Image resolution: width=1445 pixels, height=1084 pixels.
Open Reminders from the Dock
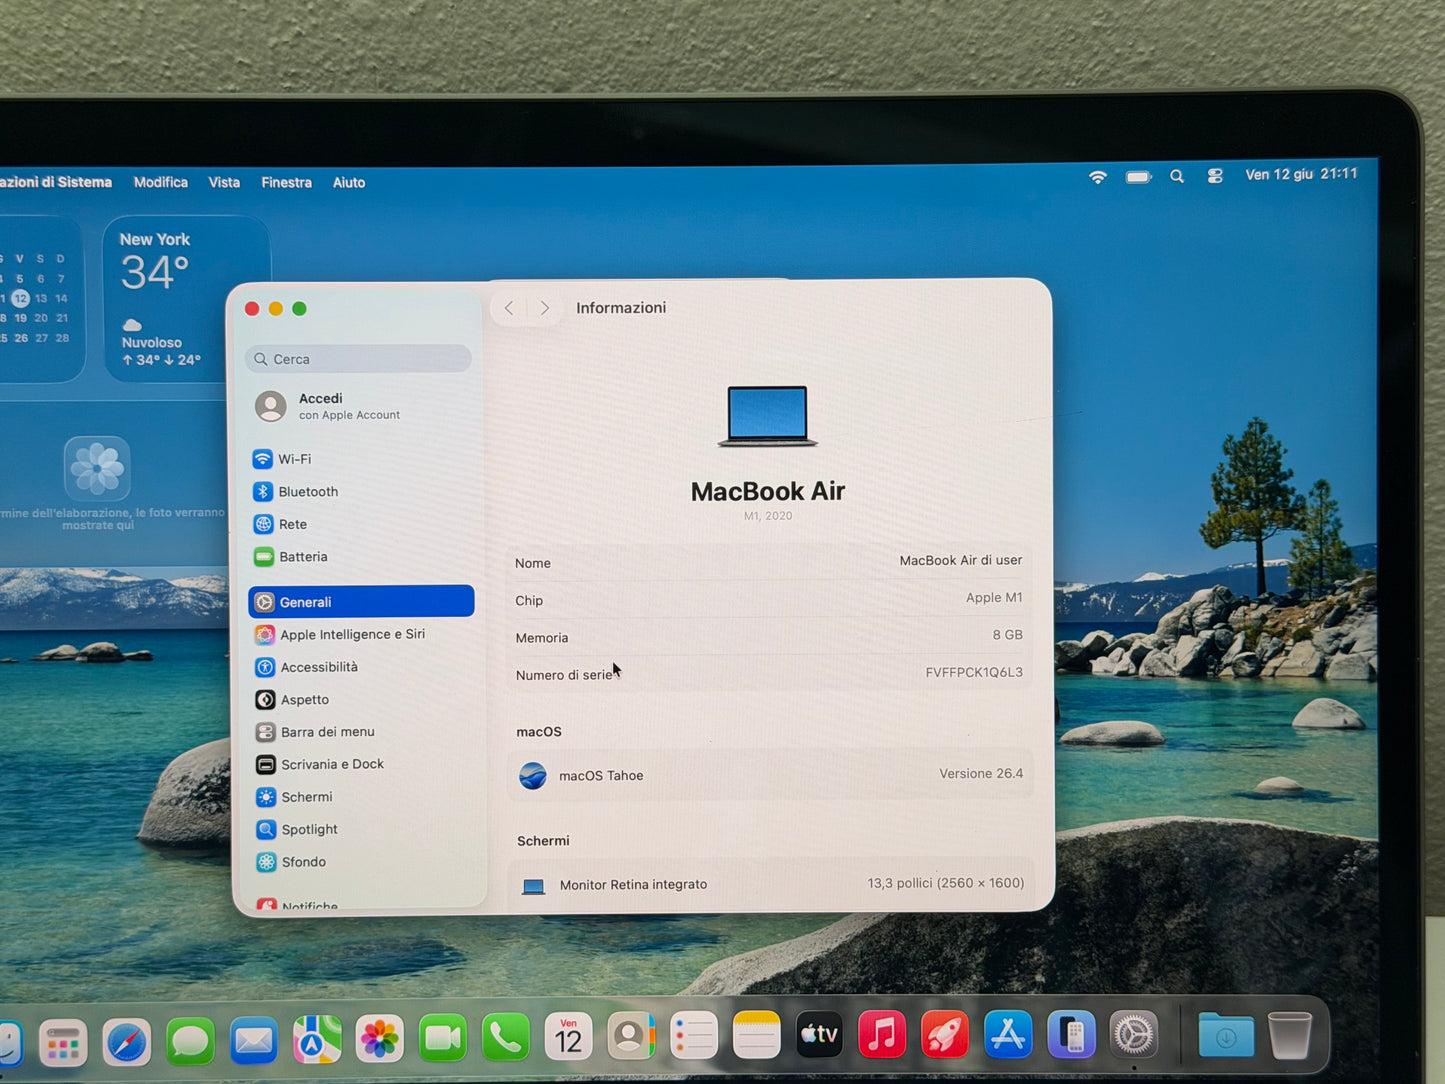point(694,1037)
